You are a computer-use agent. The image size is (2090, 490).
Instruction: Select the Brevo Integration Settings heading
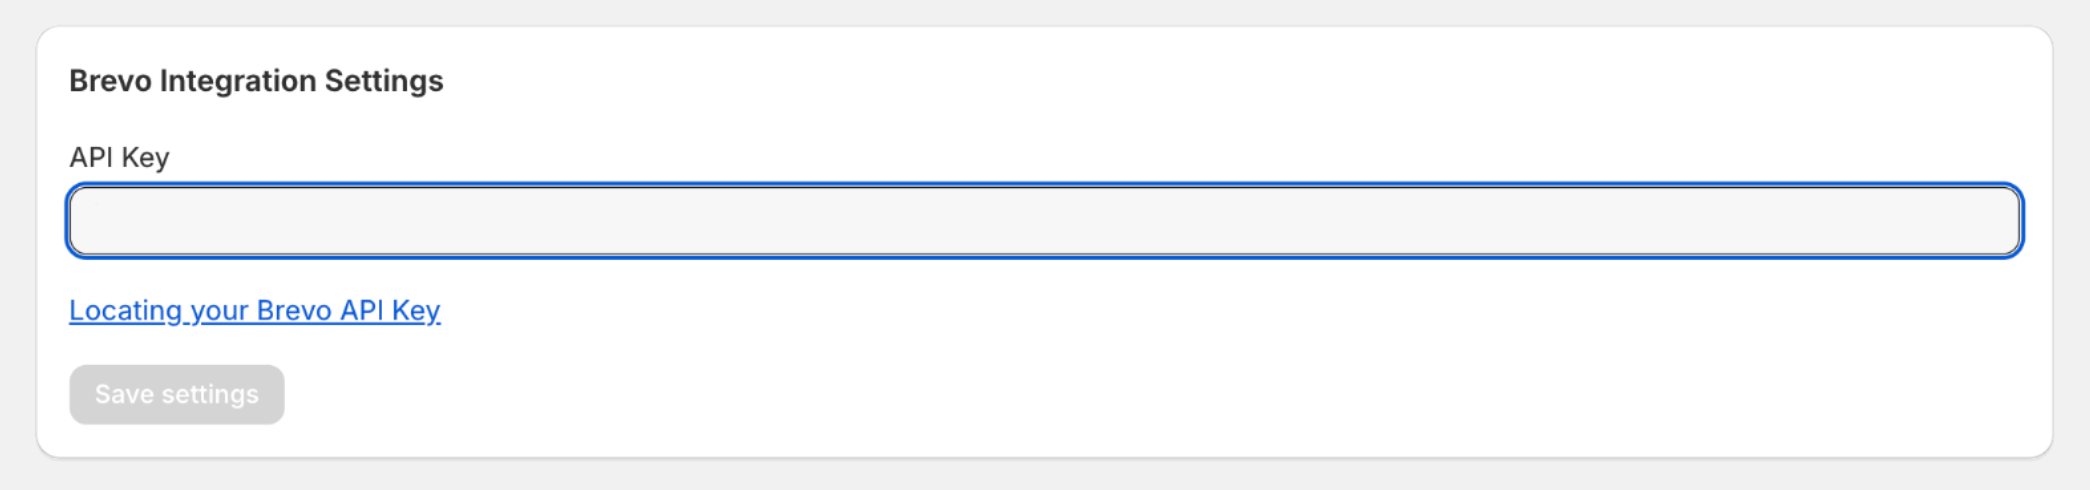256,81
